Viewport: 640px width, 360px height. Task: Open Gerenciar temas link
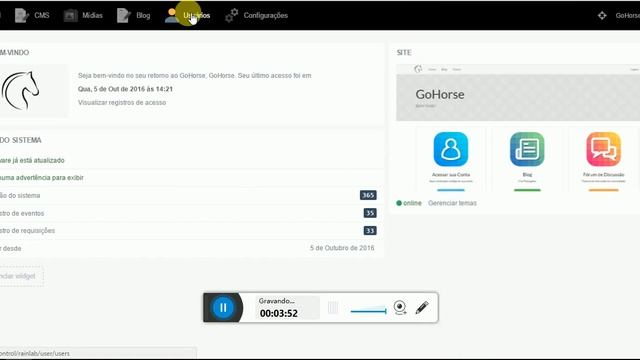click(452, 203)
